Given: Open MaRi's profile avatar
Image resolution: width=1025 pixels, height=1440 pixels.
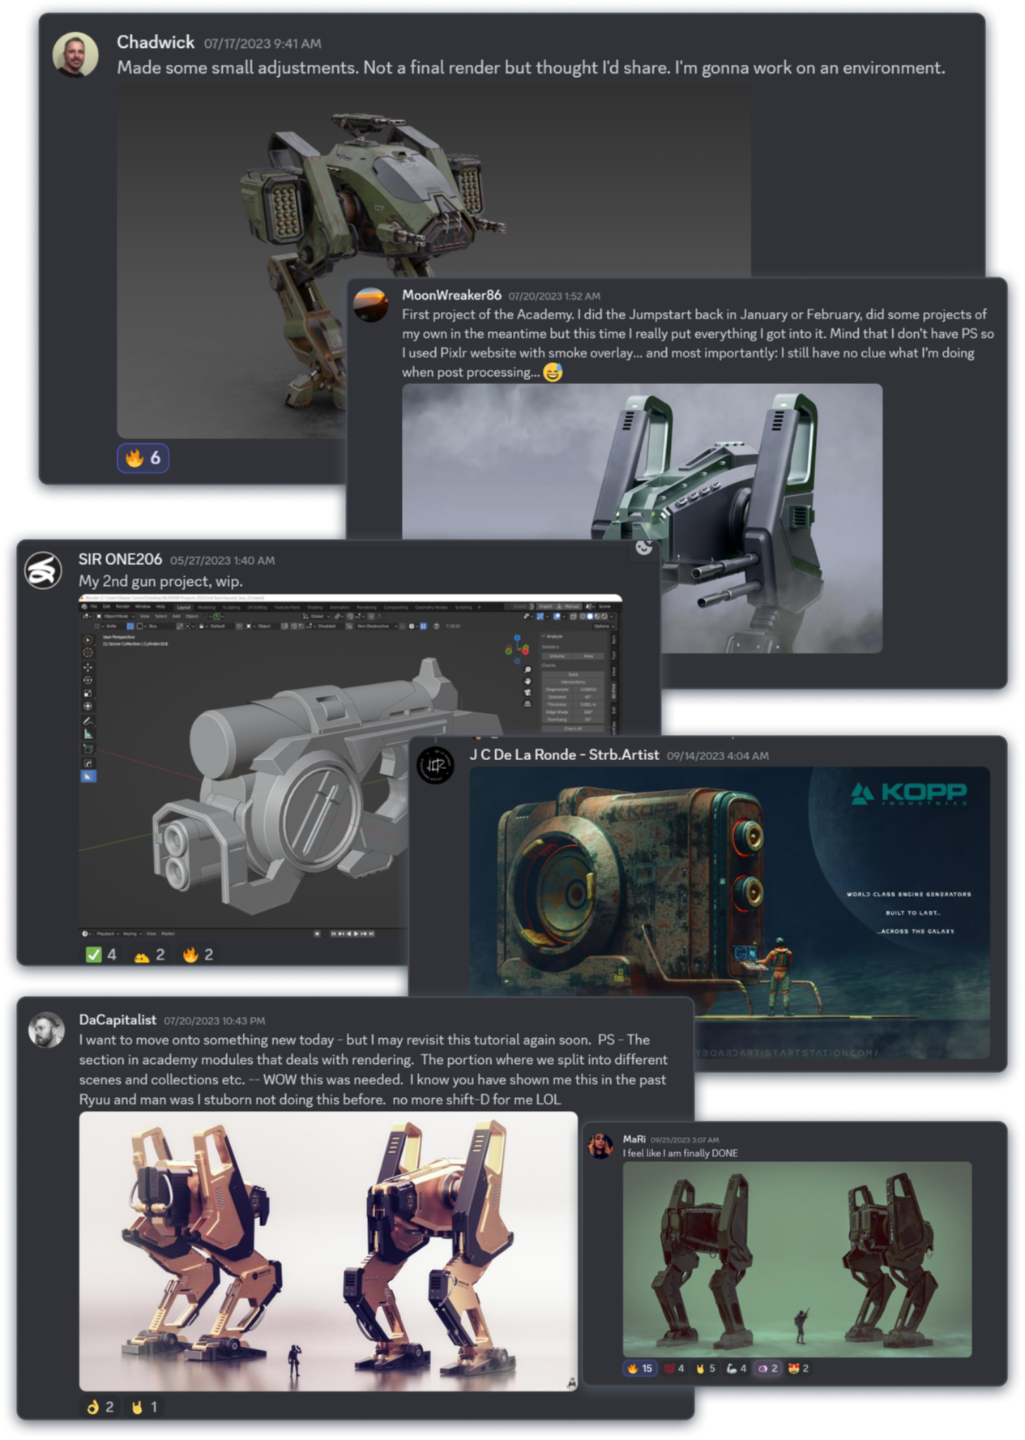Looking at the screenshot, I should point(600,1145).
